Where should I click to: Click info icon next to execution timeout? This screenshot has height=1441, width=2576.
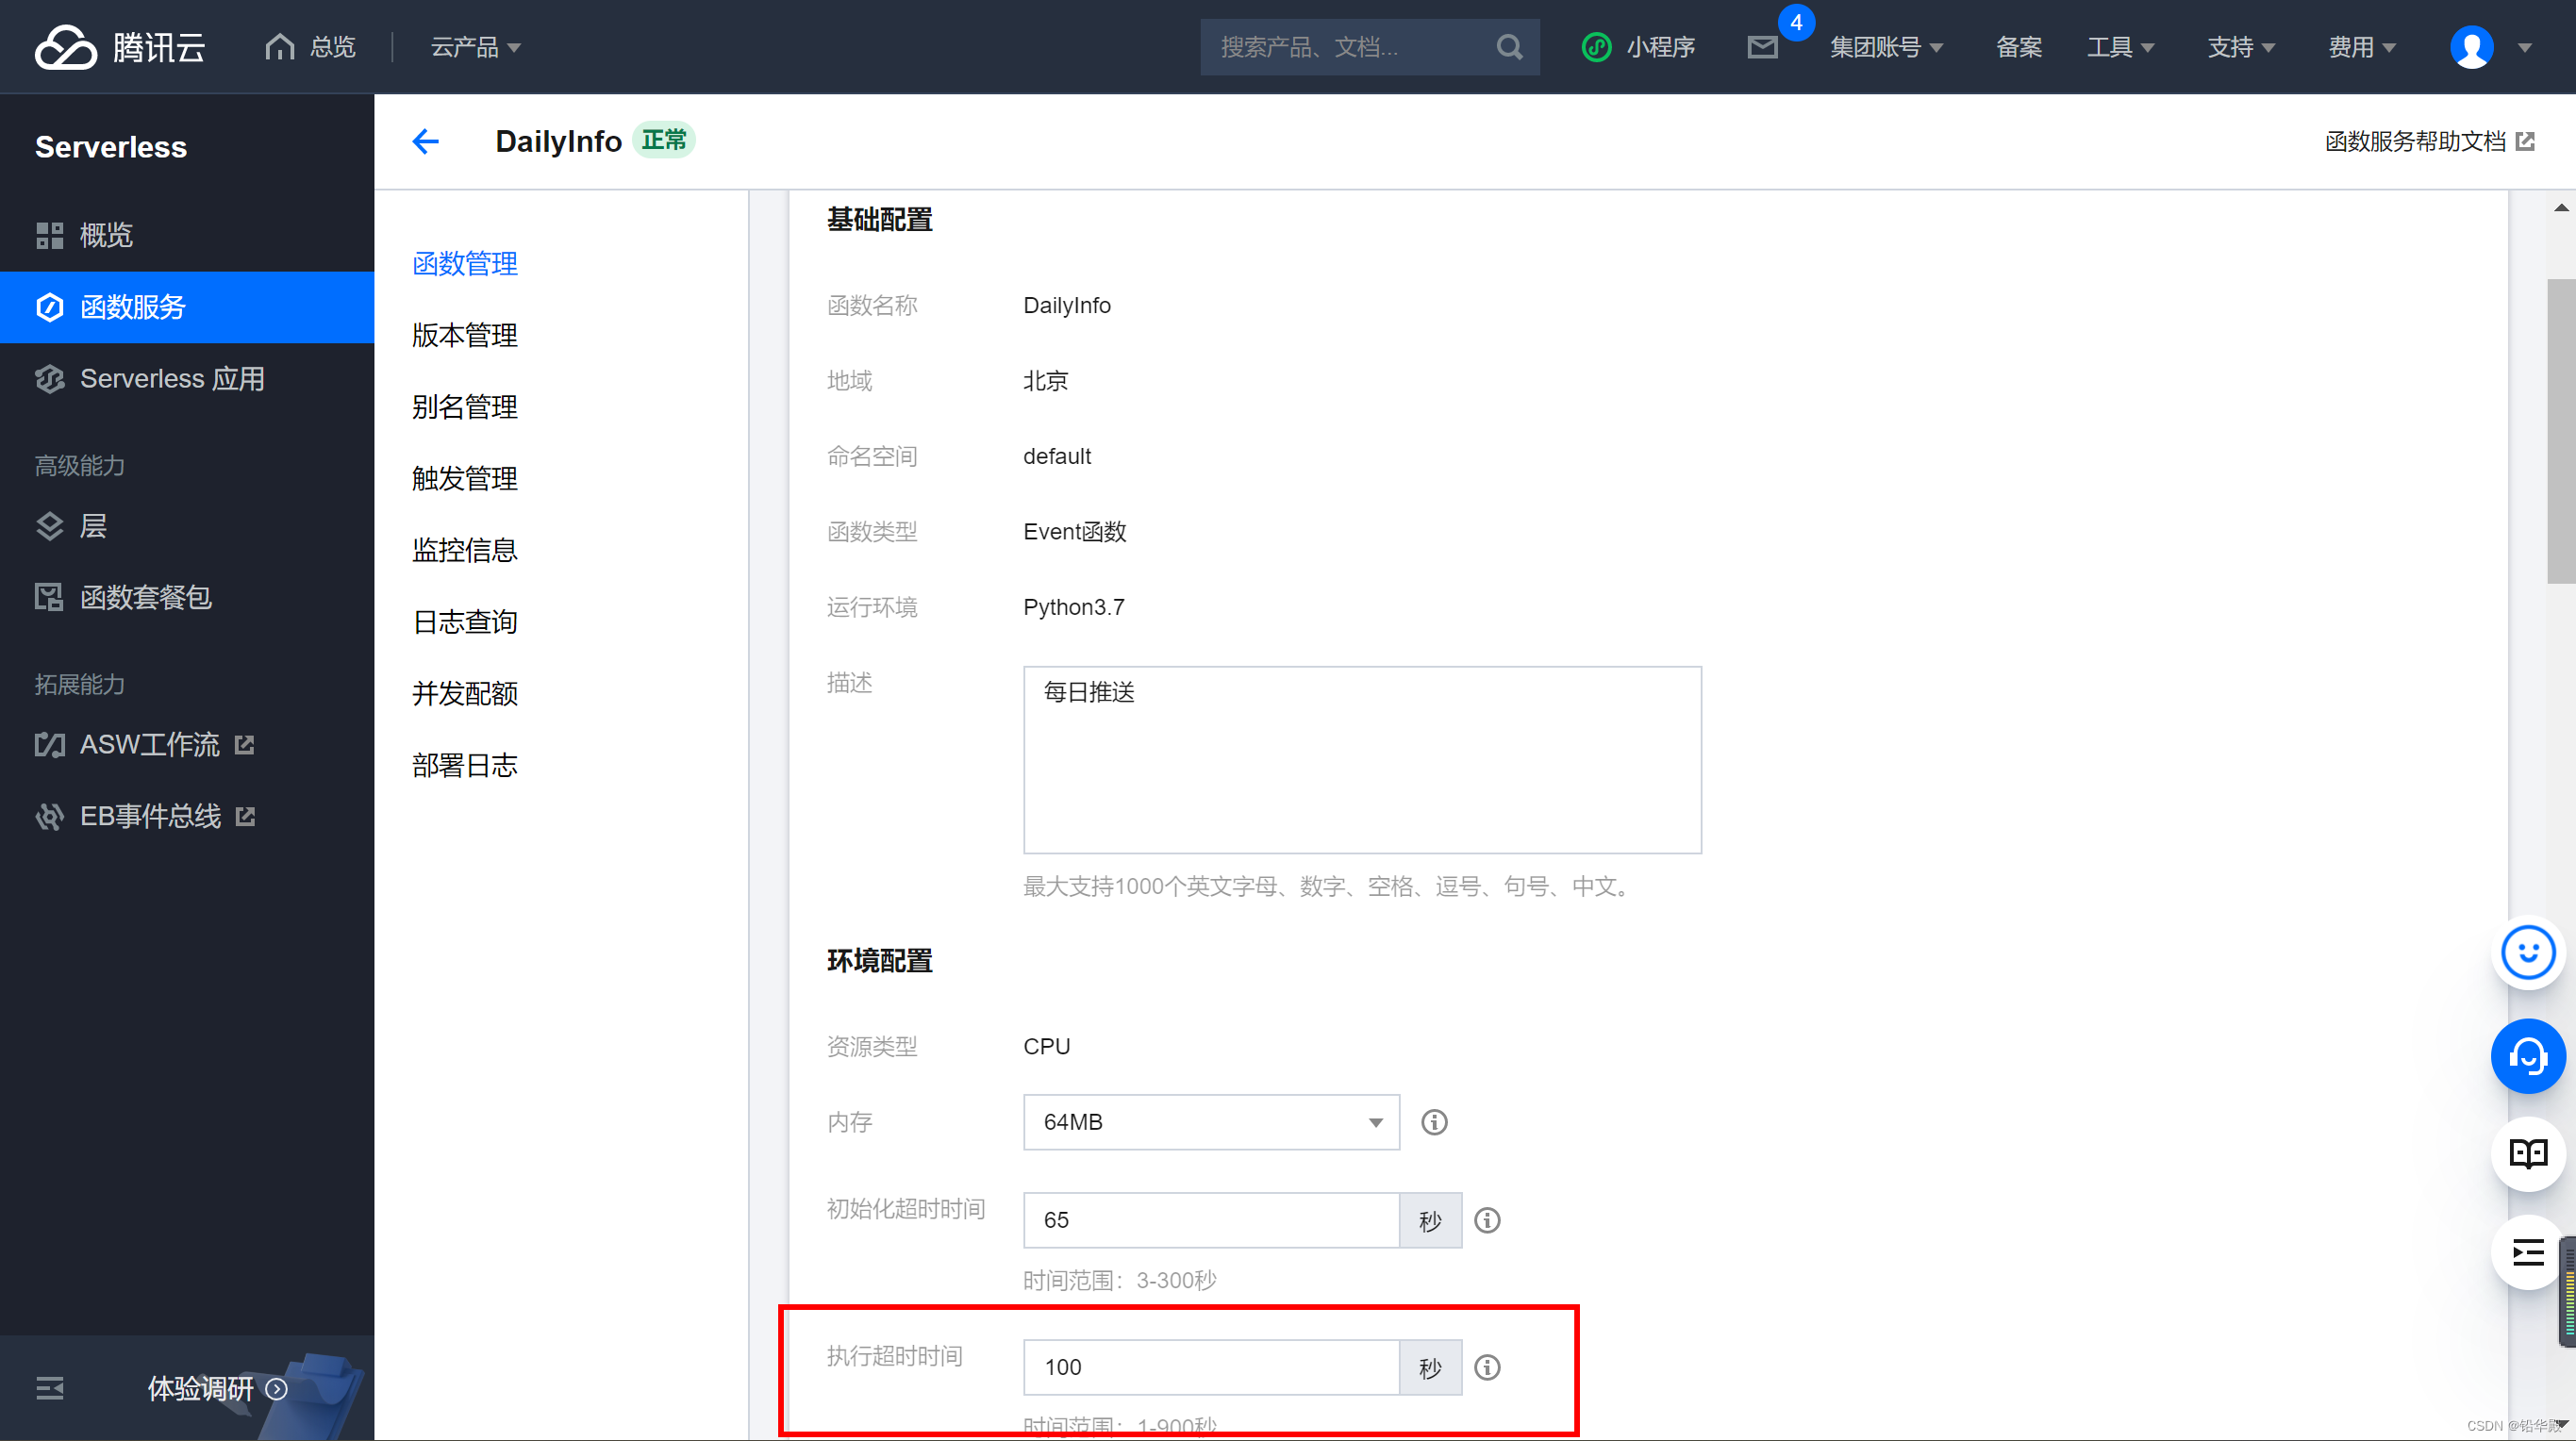[x=1487, y=1367]
